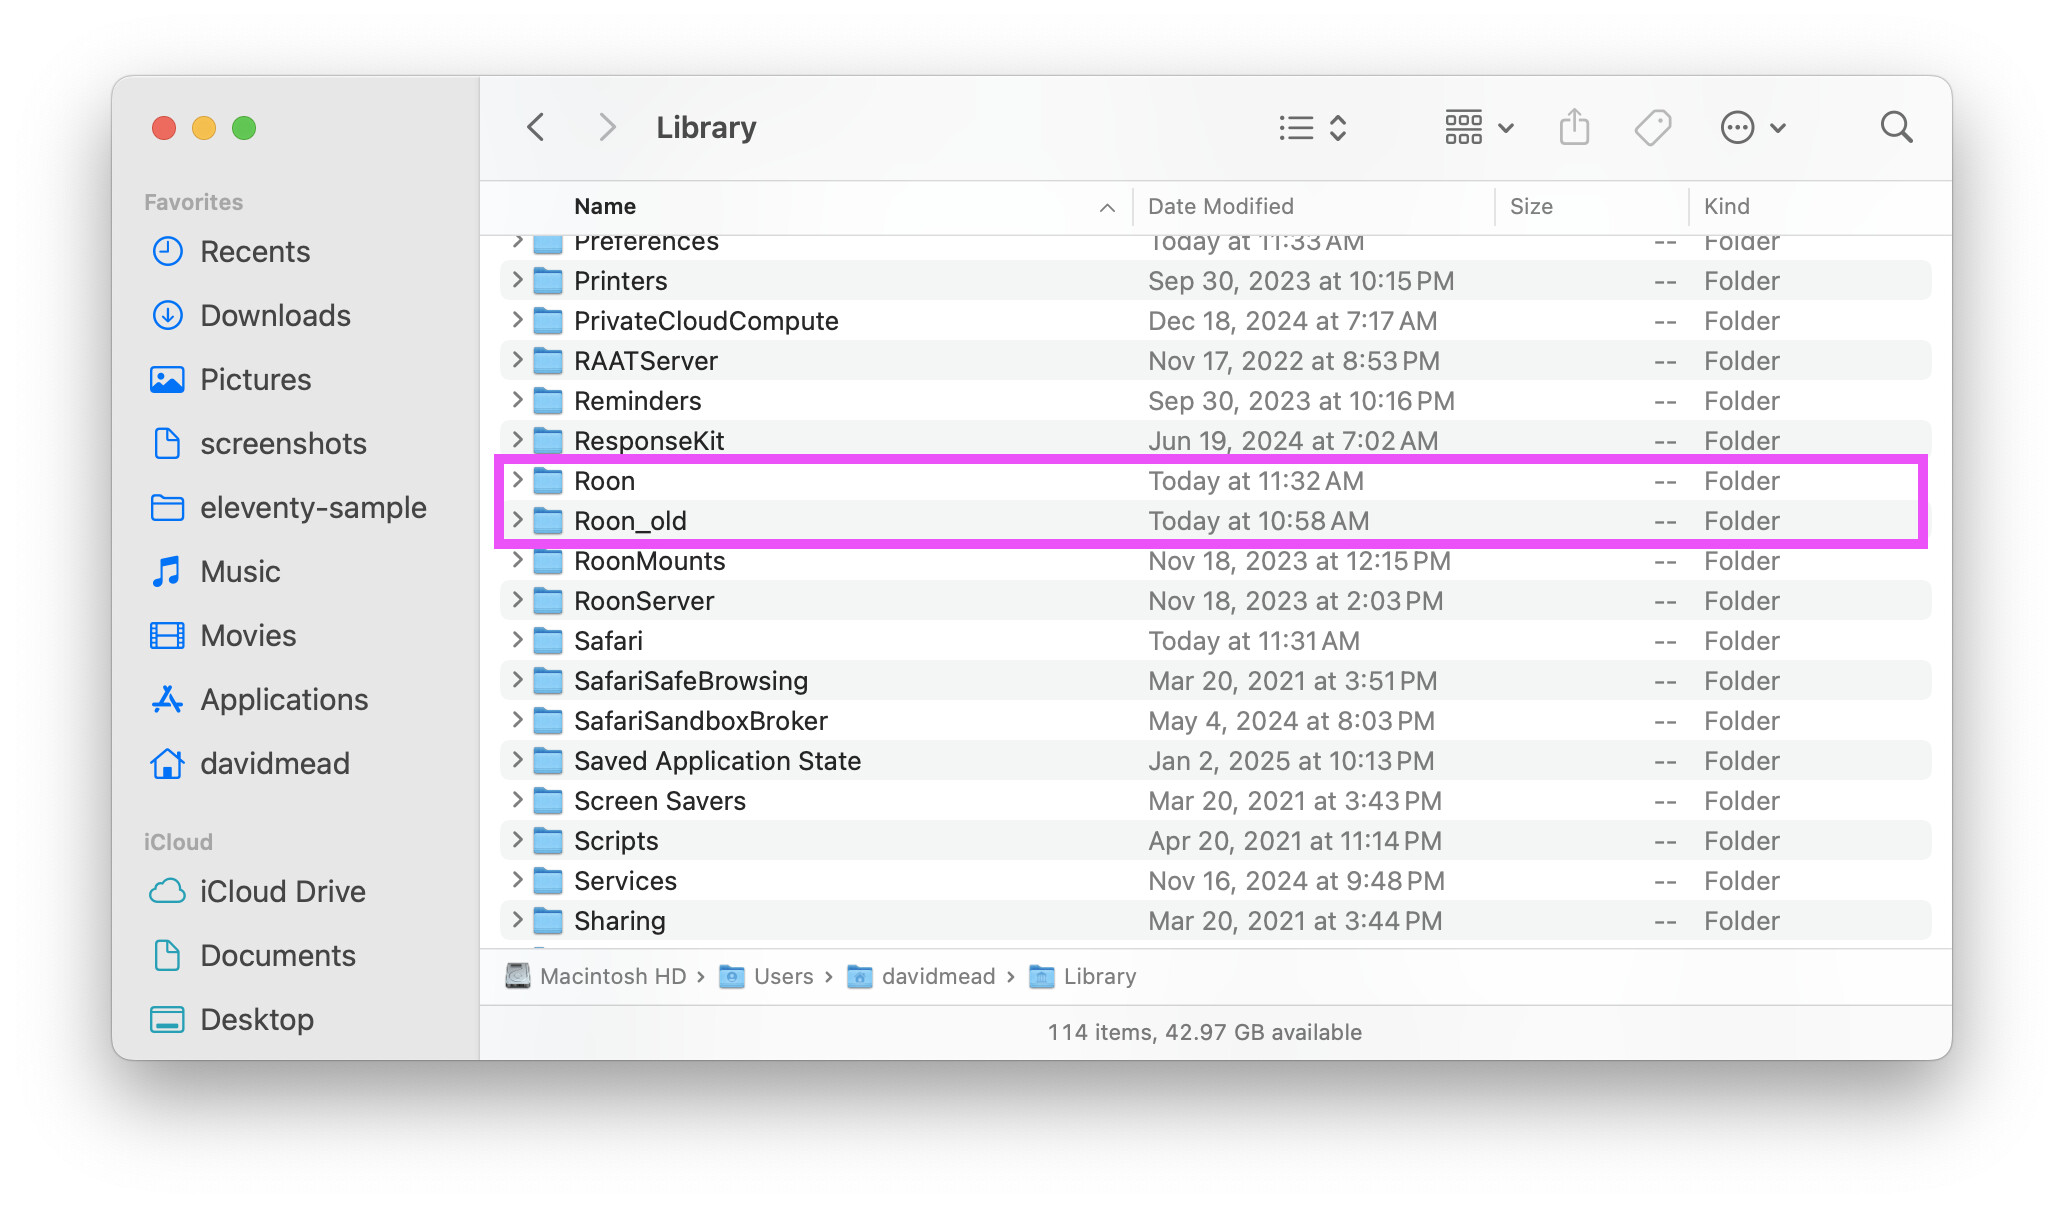Sort by the Kind column header

pos(1726,206)
